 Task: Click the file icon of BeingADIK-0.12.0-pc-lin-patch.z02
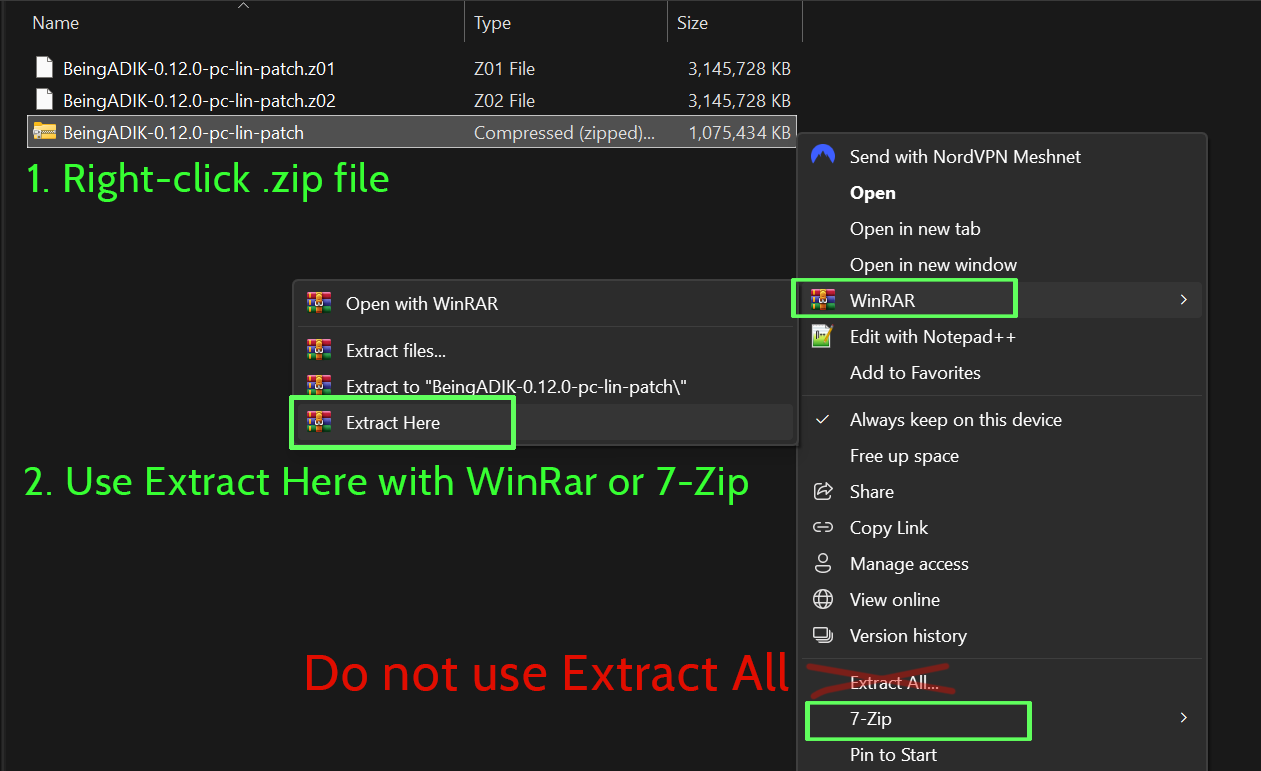click(44, 100)
